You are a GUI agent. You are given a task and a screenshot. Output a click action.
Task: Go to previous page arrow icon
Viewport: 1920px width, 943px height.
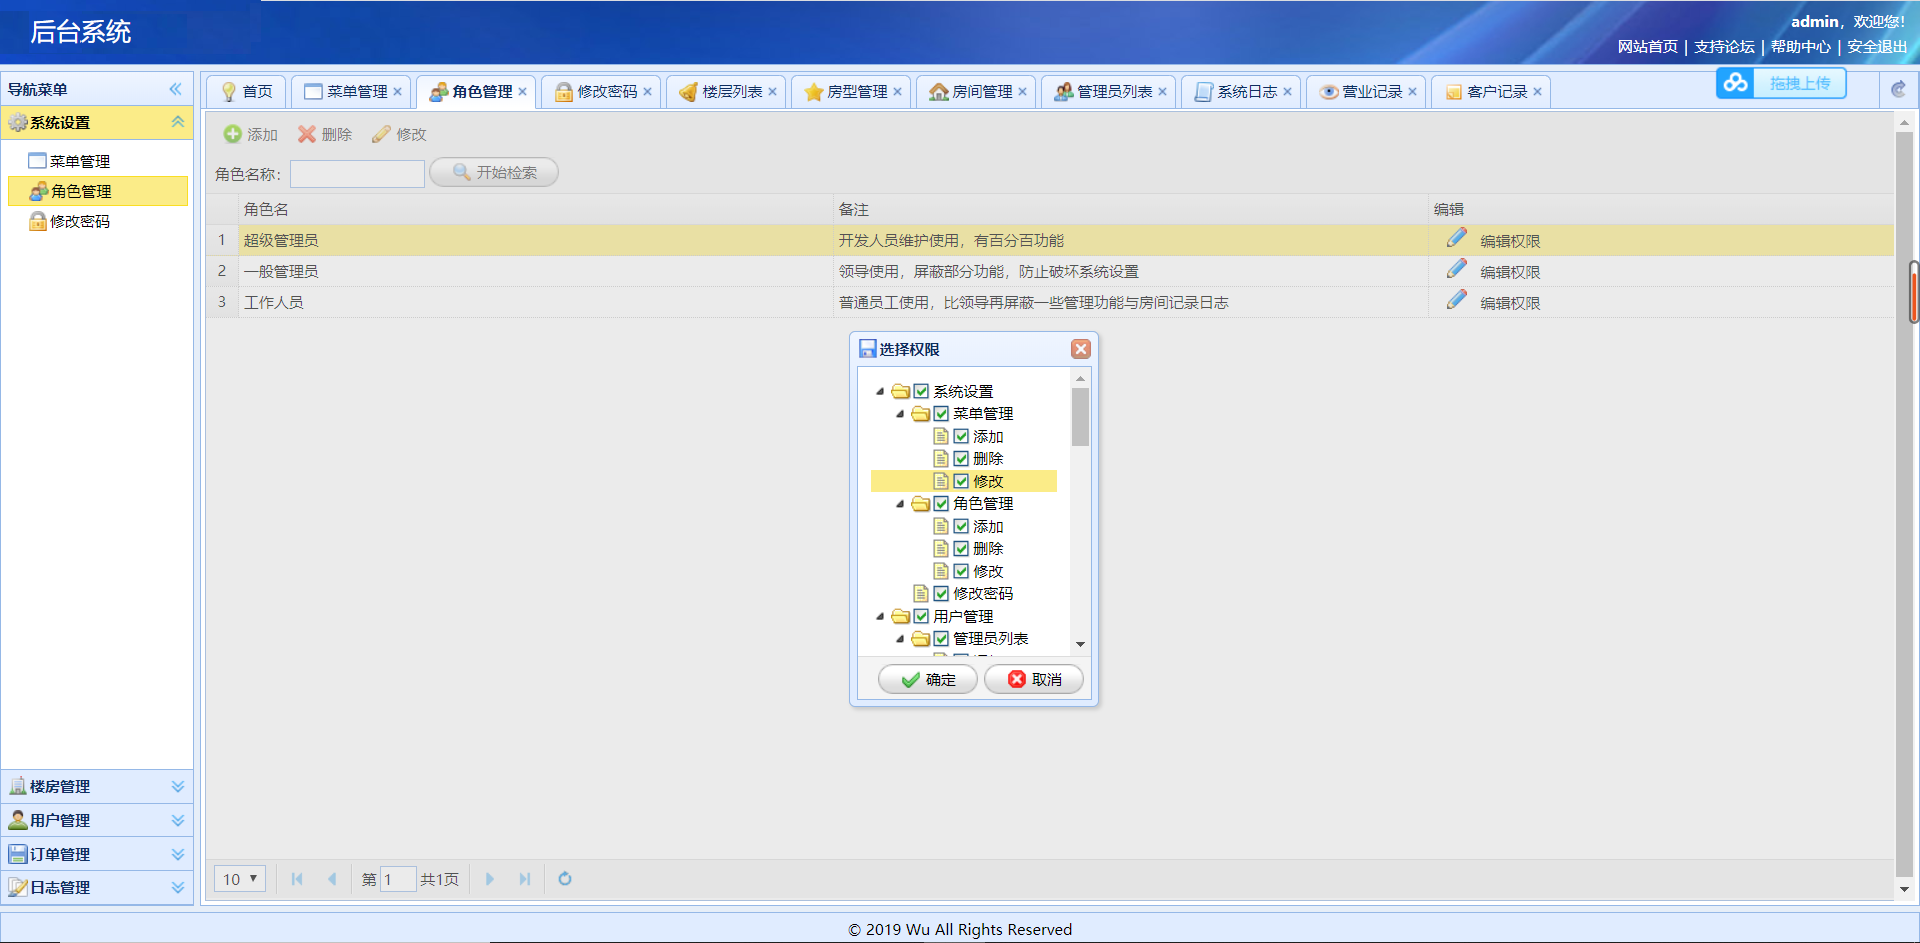(x=332, y=879)
